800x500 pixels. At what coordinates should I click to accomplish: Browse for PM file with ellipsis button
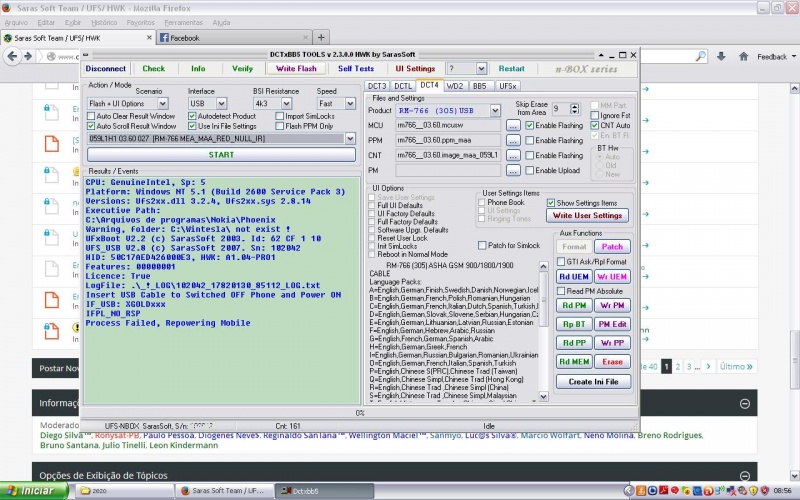pos(513,170)
